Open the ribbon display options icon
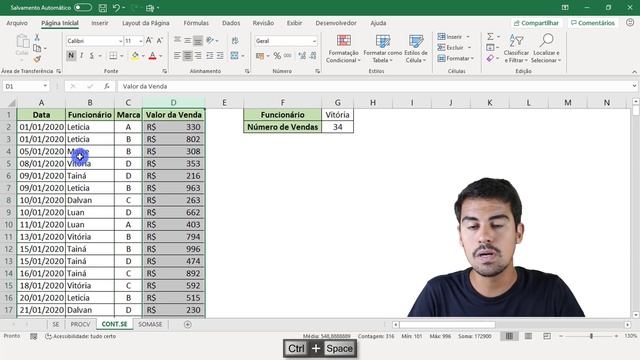 point(565,7)
